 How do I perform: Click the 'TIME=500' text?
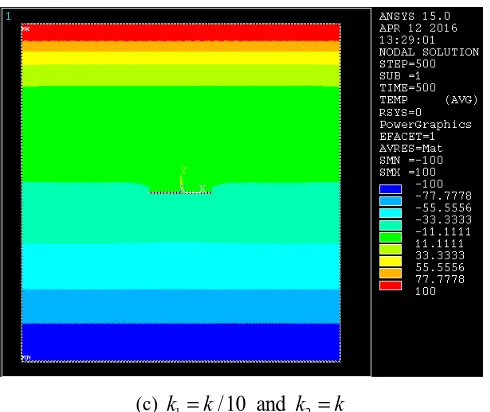coord(407,88)
